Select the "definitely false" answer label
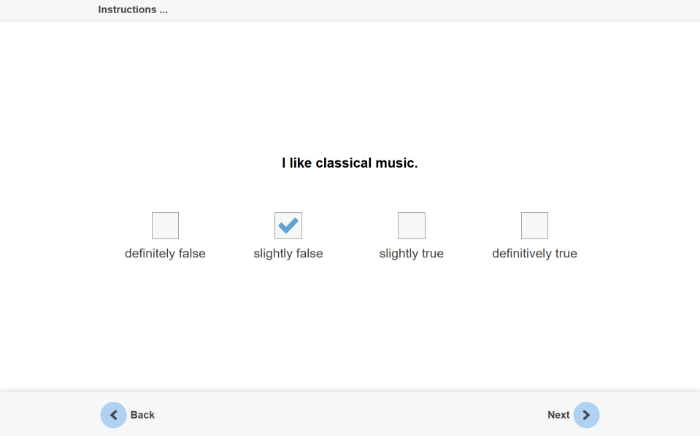The width and height of the screenshot is (700, 436). [165, 254]
